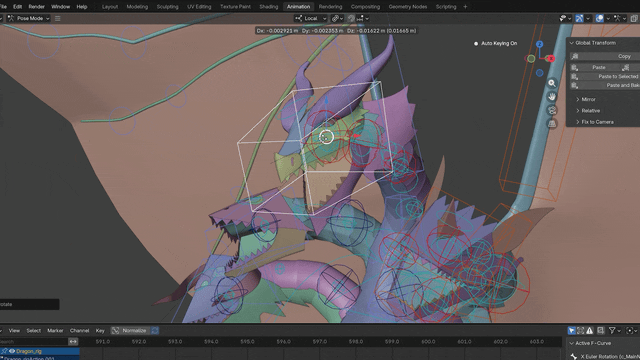This screenshot has height=360, width=640.
Task: Switch to the Geometry Nodes workspace tab
Action: pos(408,7)
